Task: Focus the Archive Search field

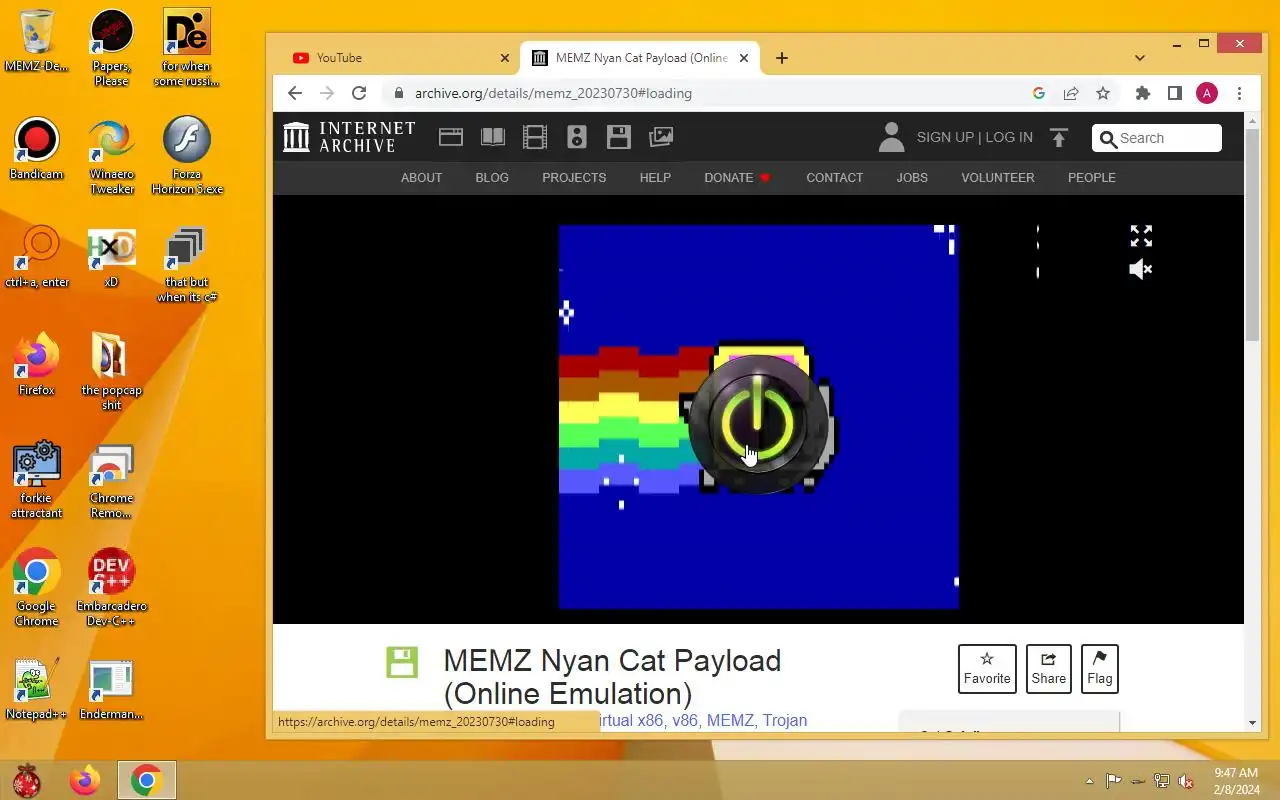Action: coord(1157,138)
